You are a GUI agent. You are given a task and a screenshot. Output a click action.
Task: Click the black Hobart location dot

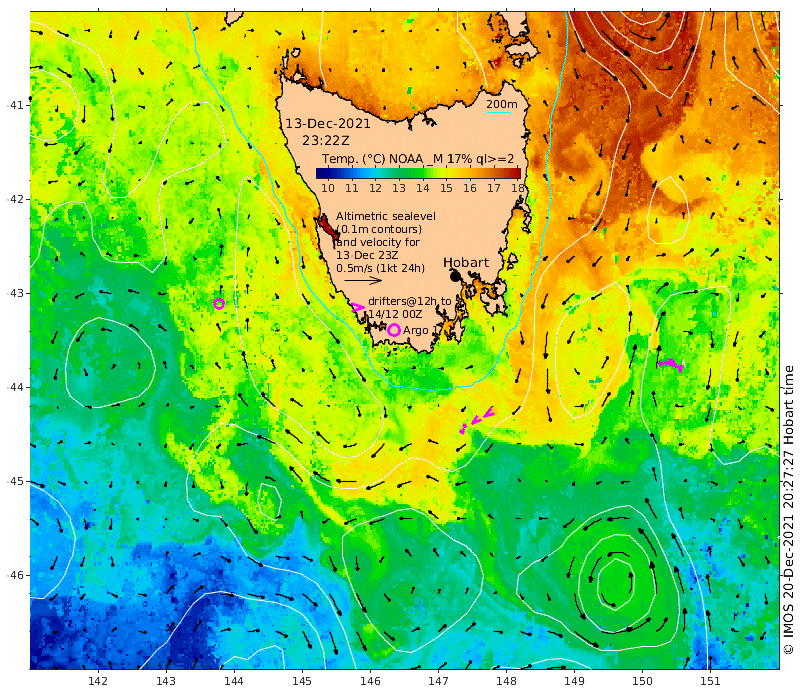tap(455, 276)
